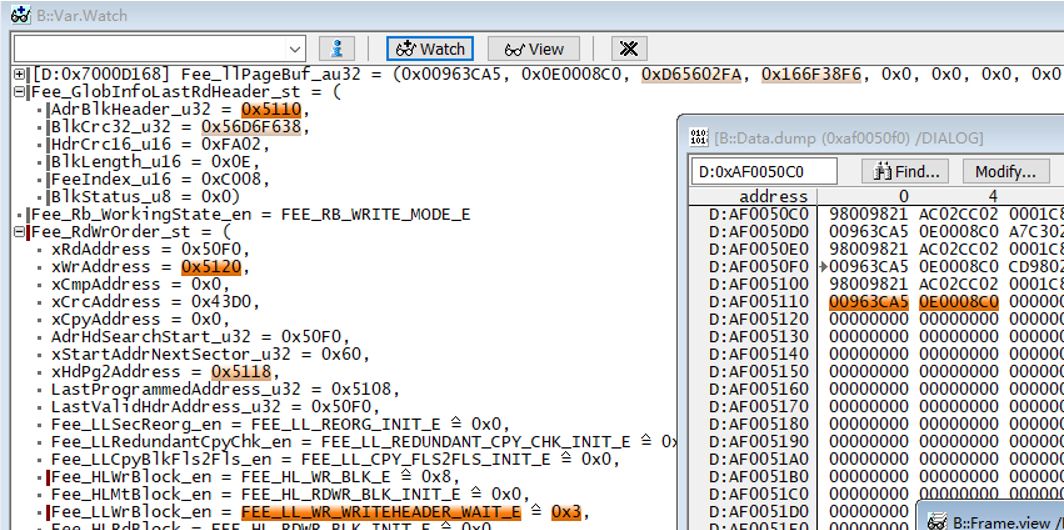Click the View button with glasses icon
This screenshot has height=530, width=1064.
pos(534,49)
